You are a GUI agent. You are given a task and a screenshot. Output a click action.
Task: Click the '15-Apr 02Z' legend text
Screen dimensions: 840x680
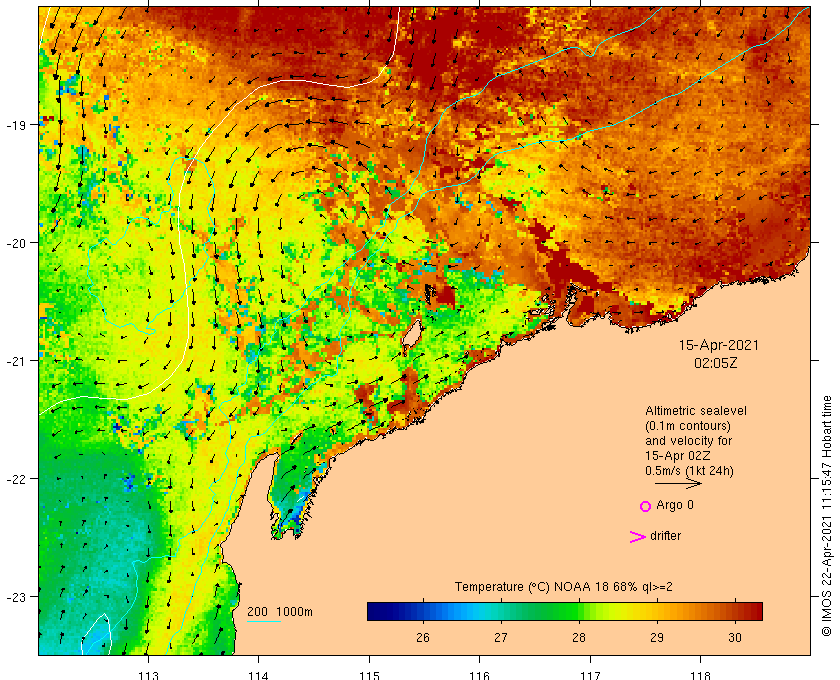(678, 456)
